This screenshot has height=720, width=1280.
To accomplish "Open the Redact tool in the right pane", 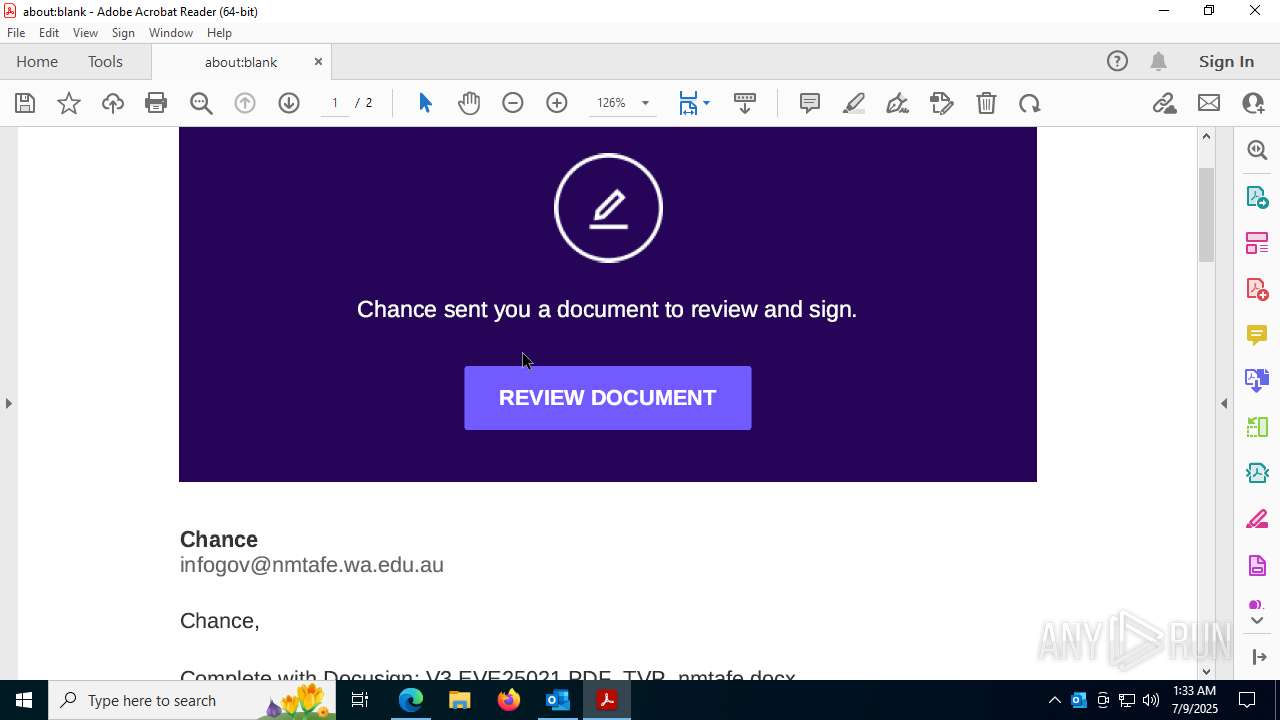I will point(1257,520).
